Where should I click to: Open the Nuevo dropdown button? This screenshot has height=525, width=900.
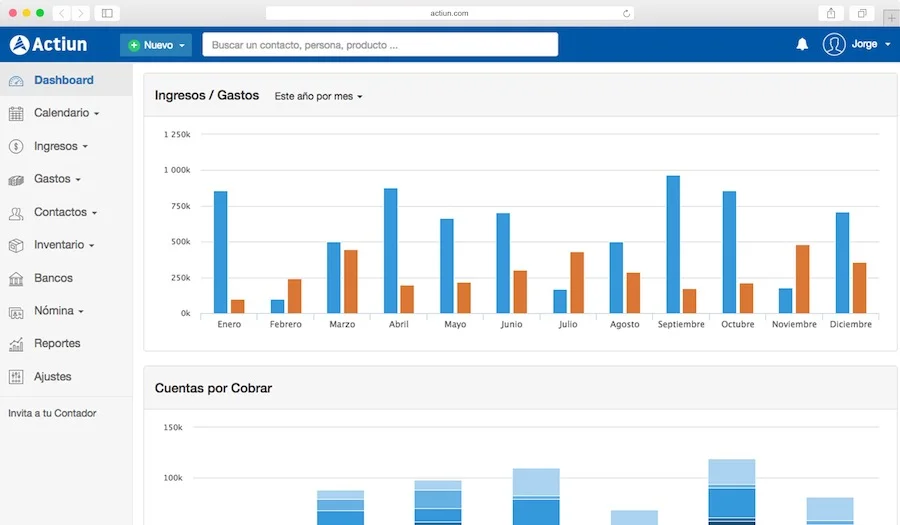(156, 45)
